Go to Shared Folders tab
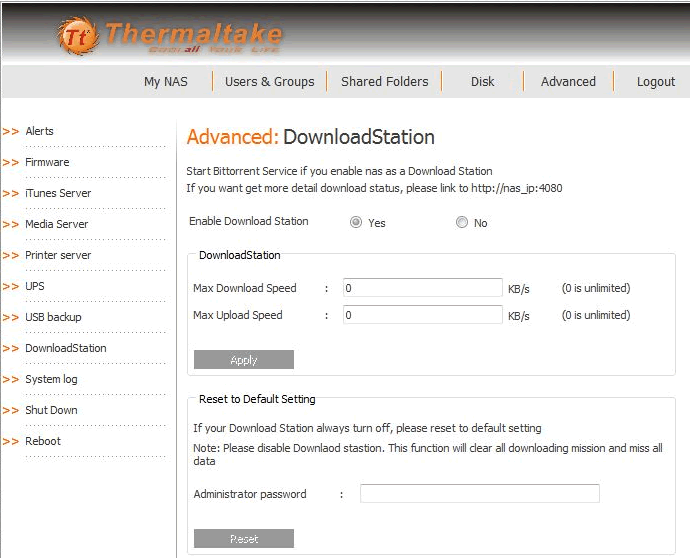 (x=385, y=82)
